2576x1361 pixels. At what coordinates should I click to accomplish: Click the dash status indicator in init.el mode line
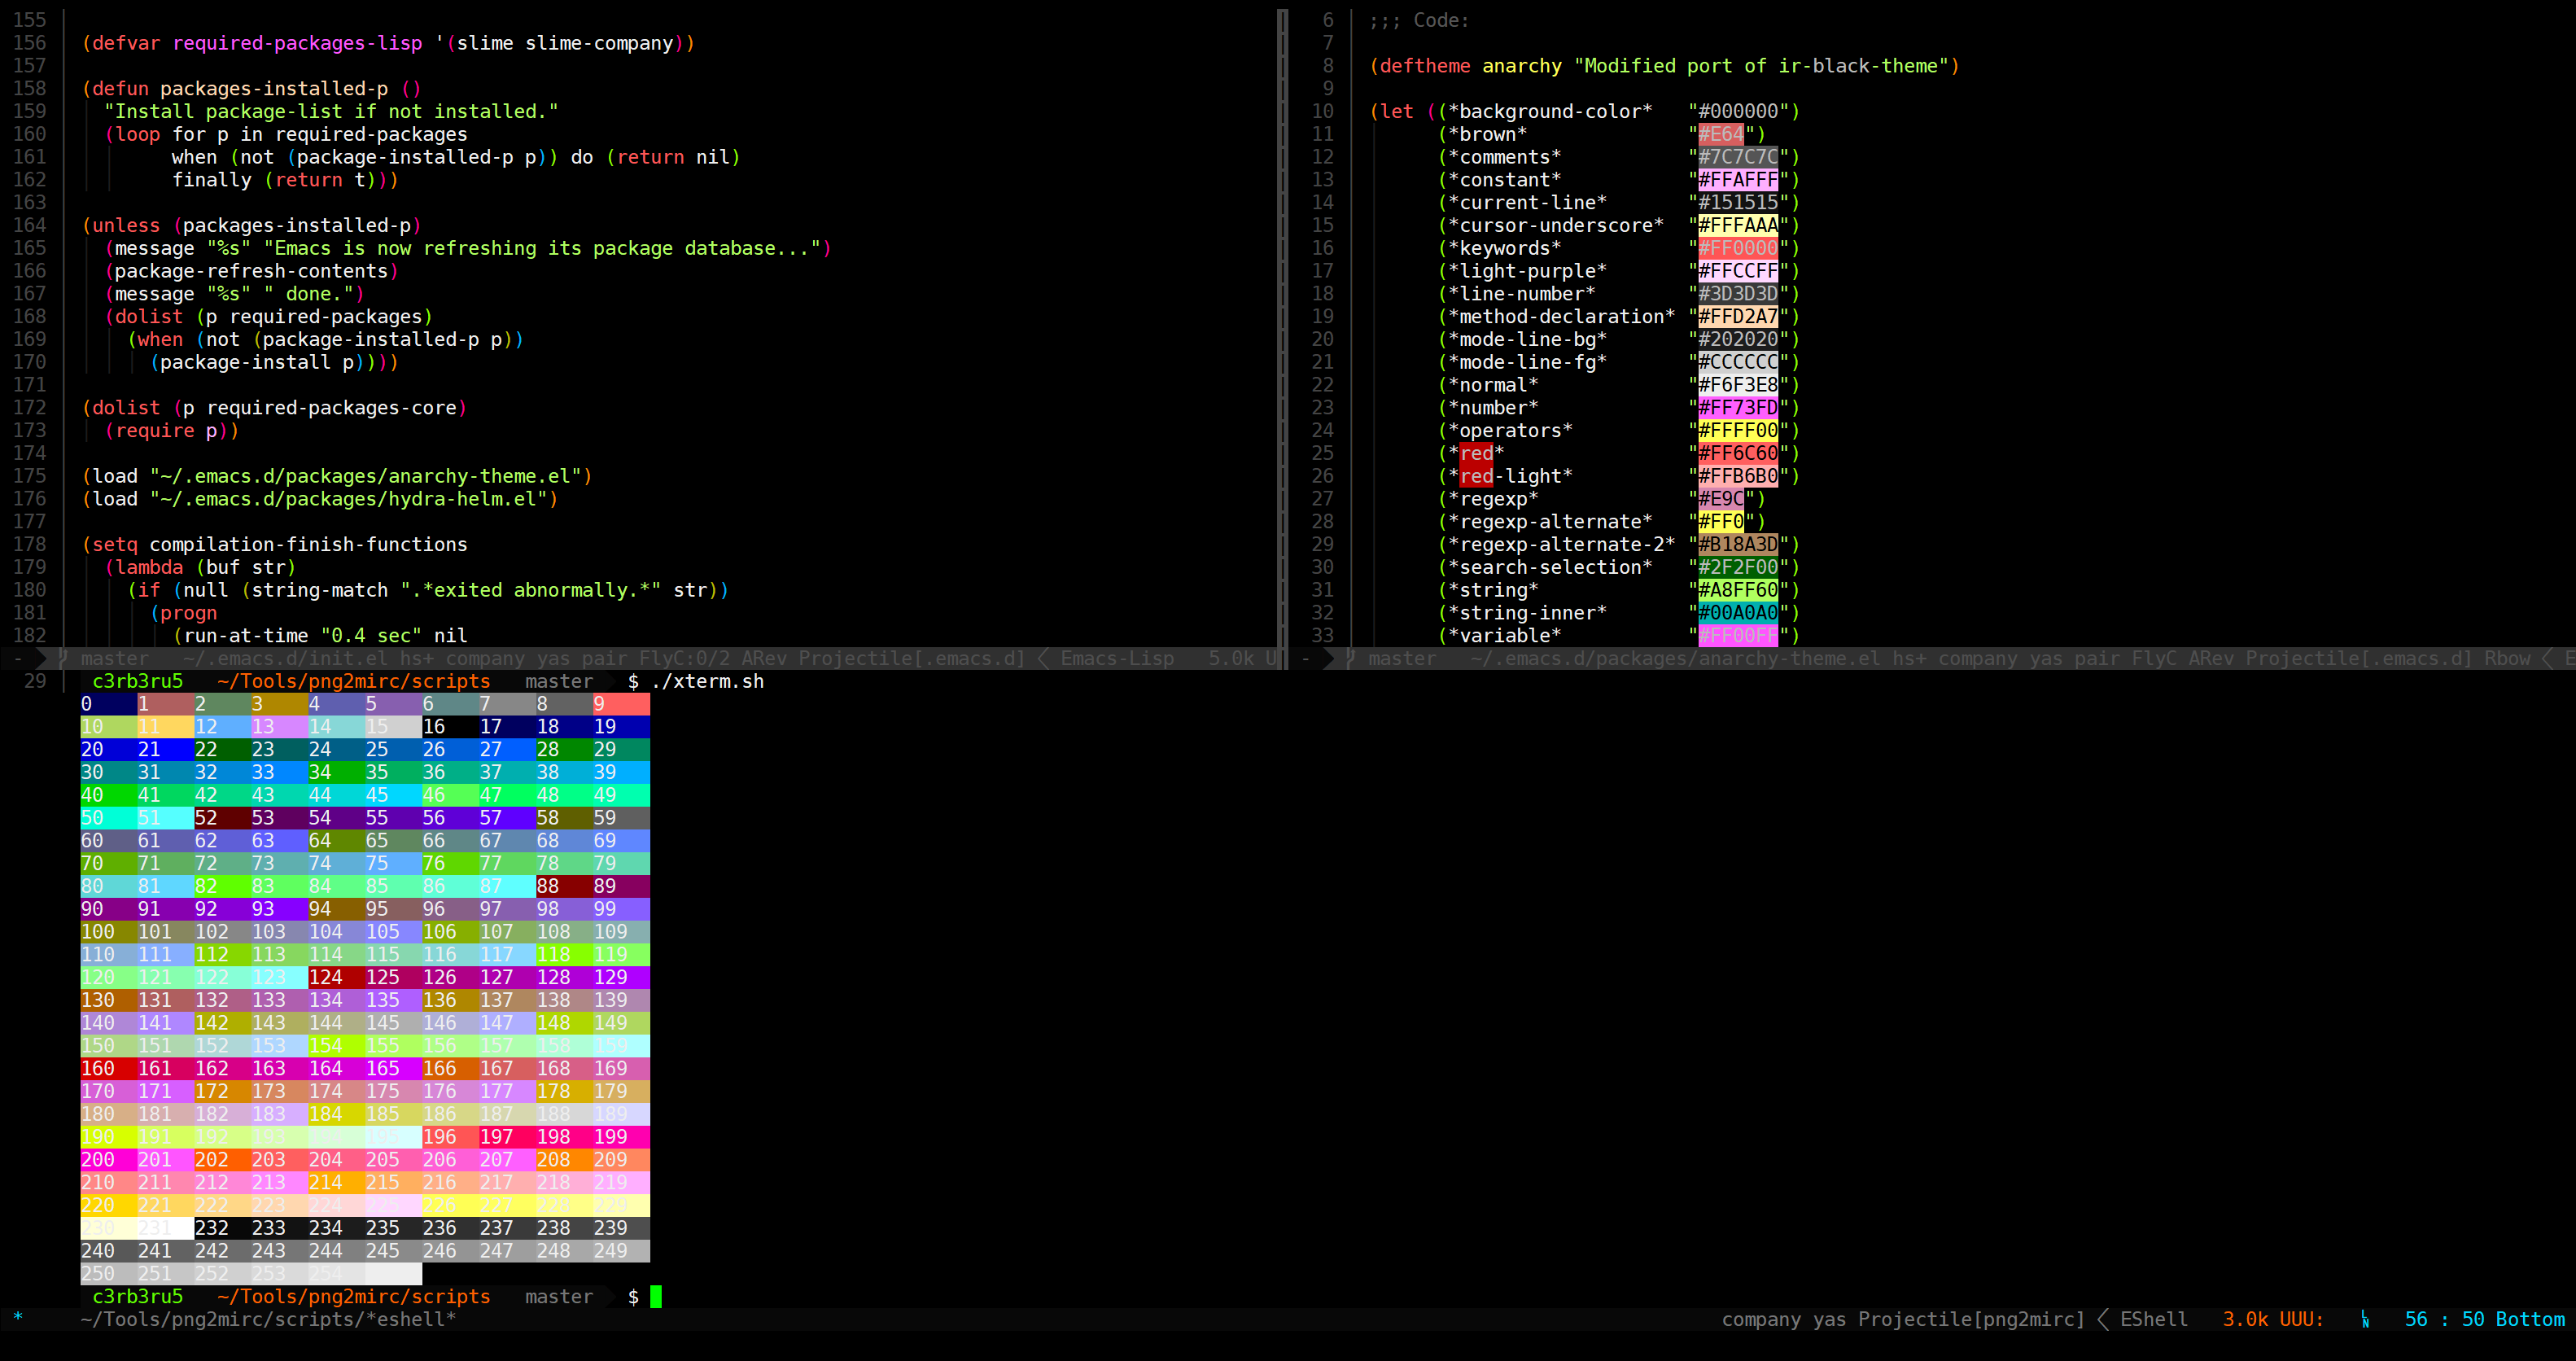click(18, 658)
